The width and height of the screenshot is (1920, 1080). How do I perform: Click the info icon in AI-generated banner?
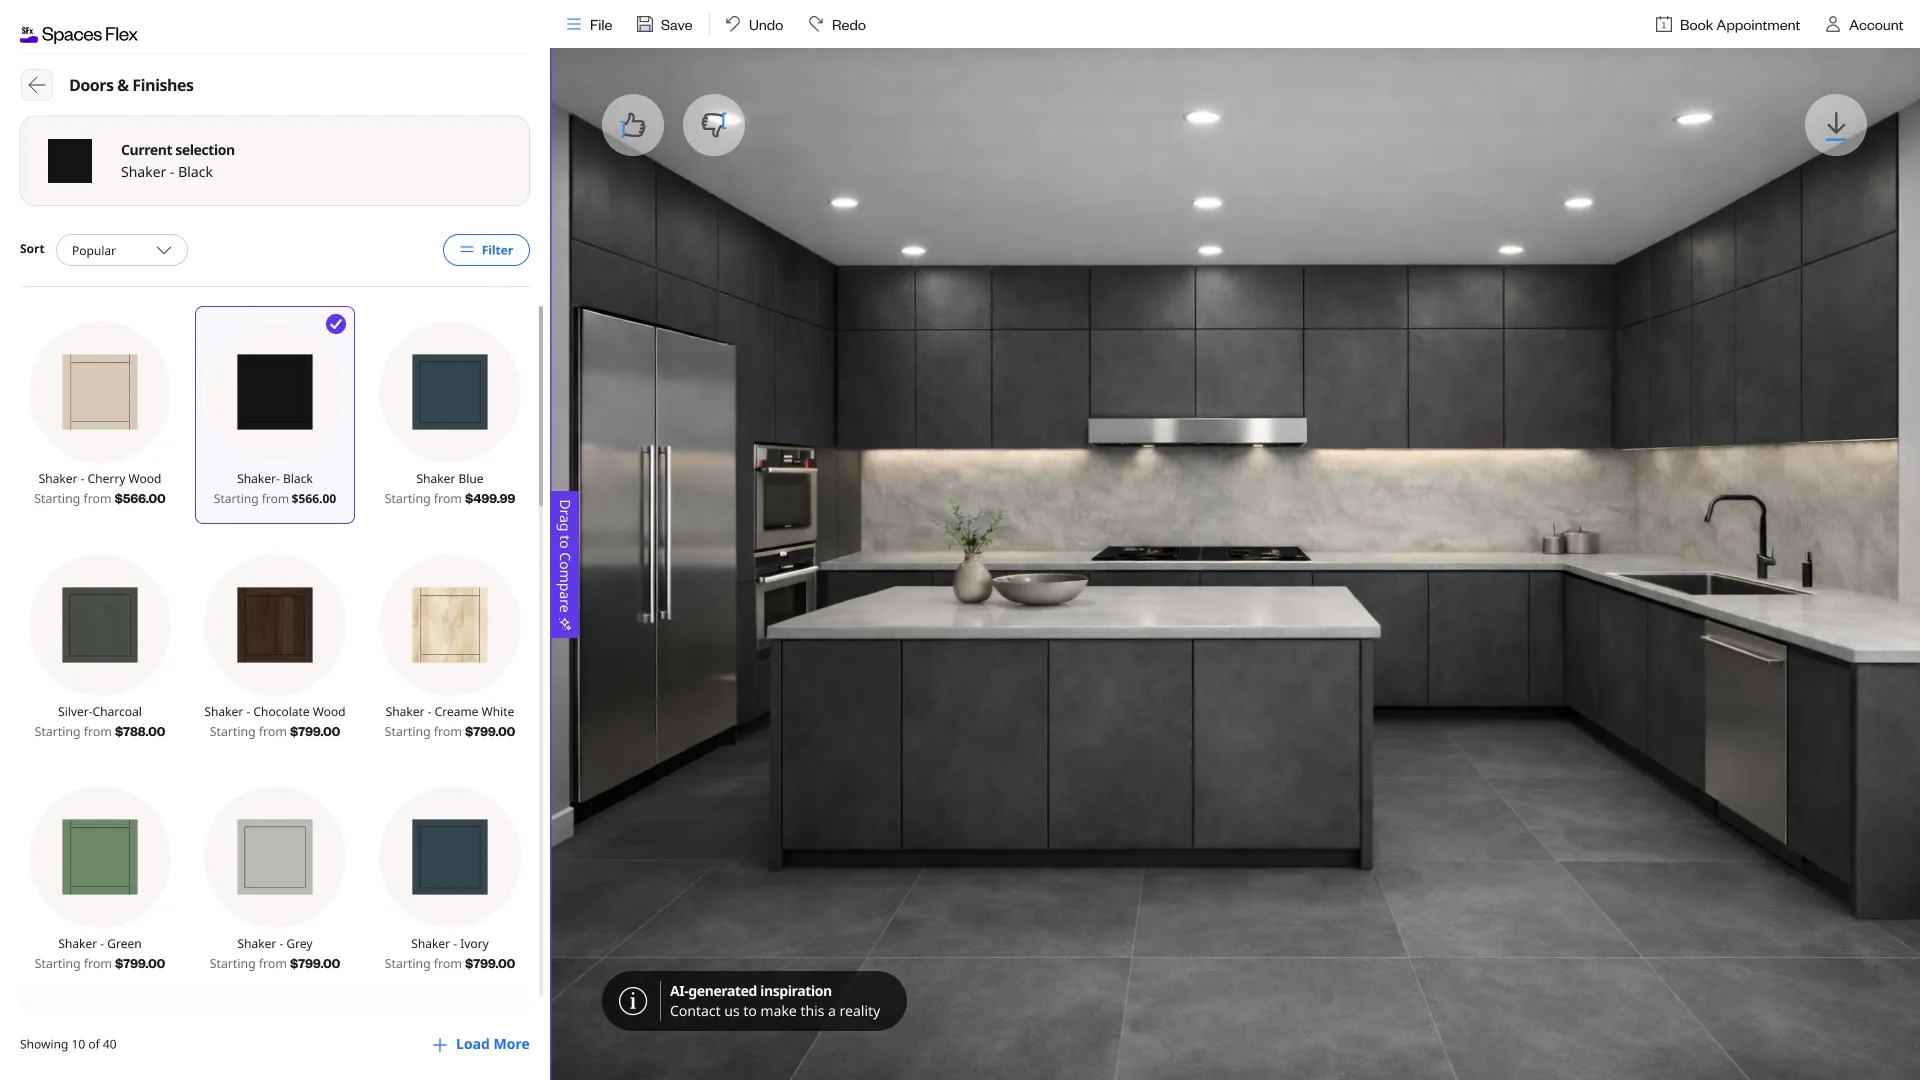tap(633, 1001)
